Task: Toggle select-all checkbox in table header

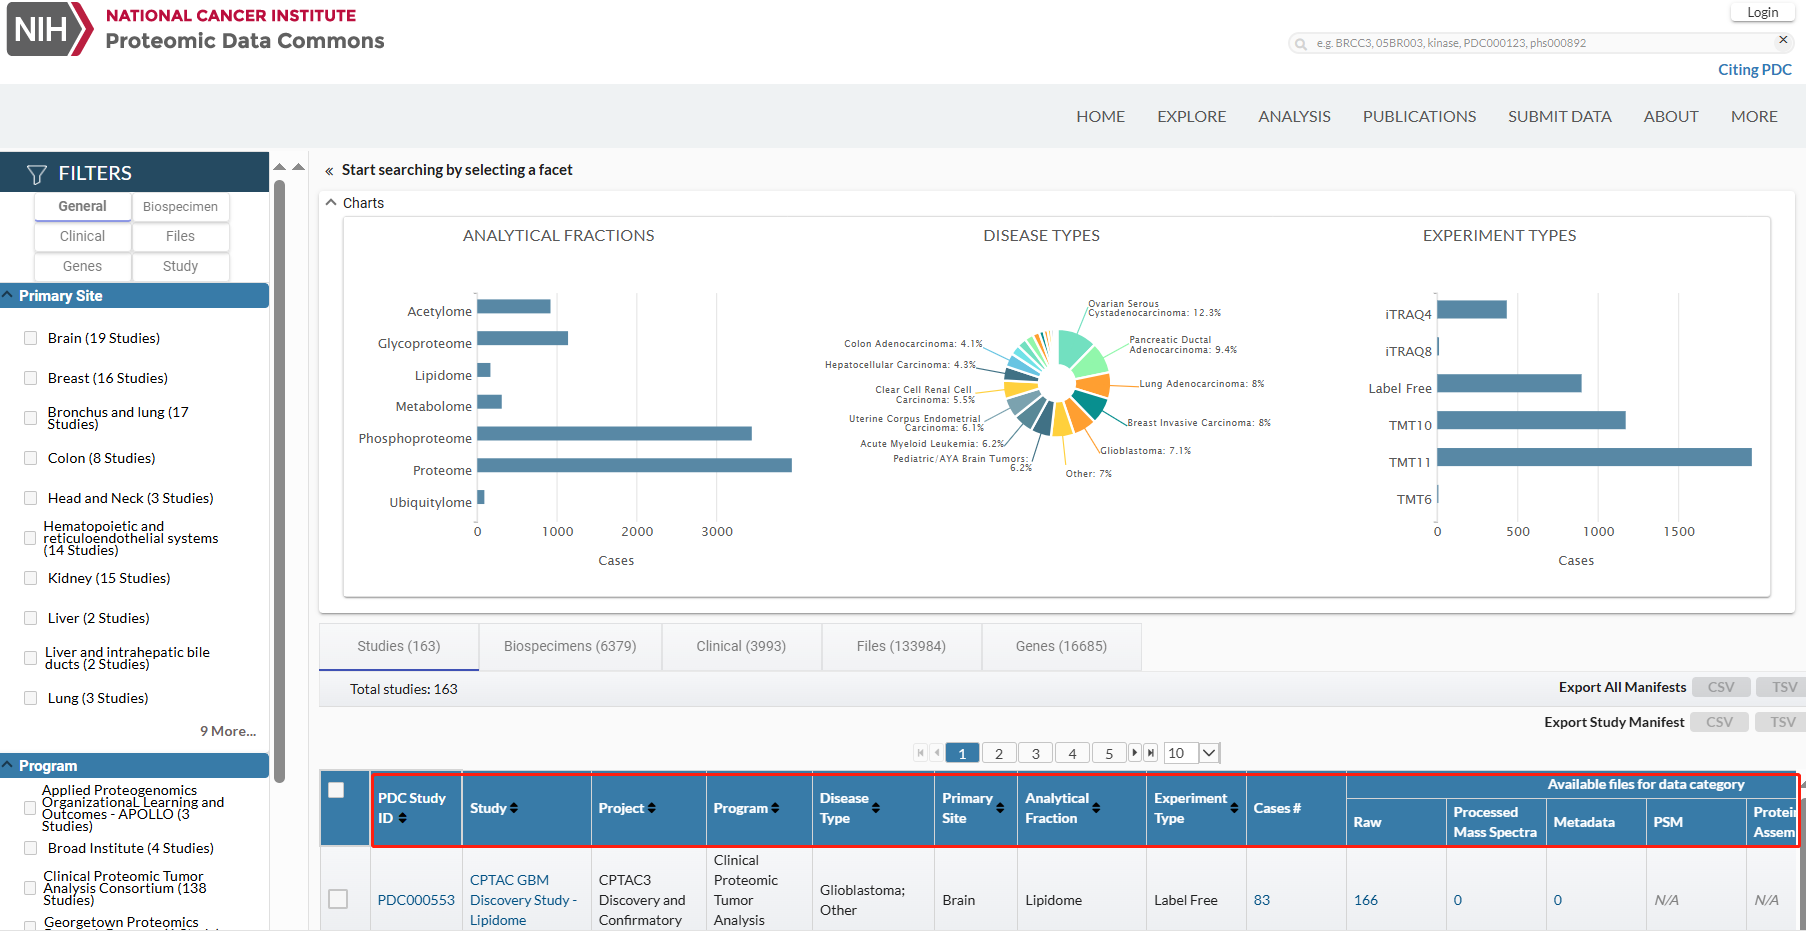Action: [336, 790]
